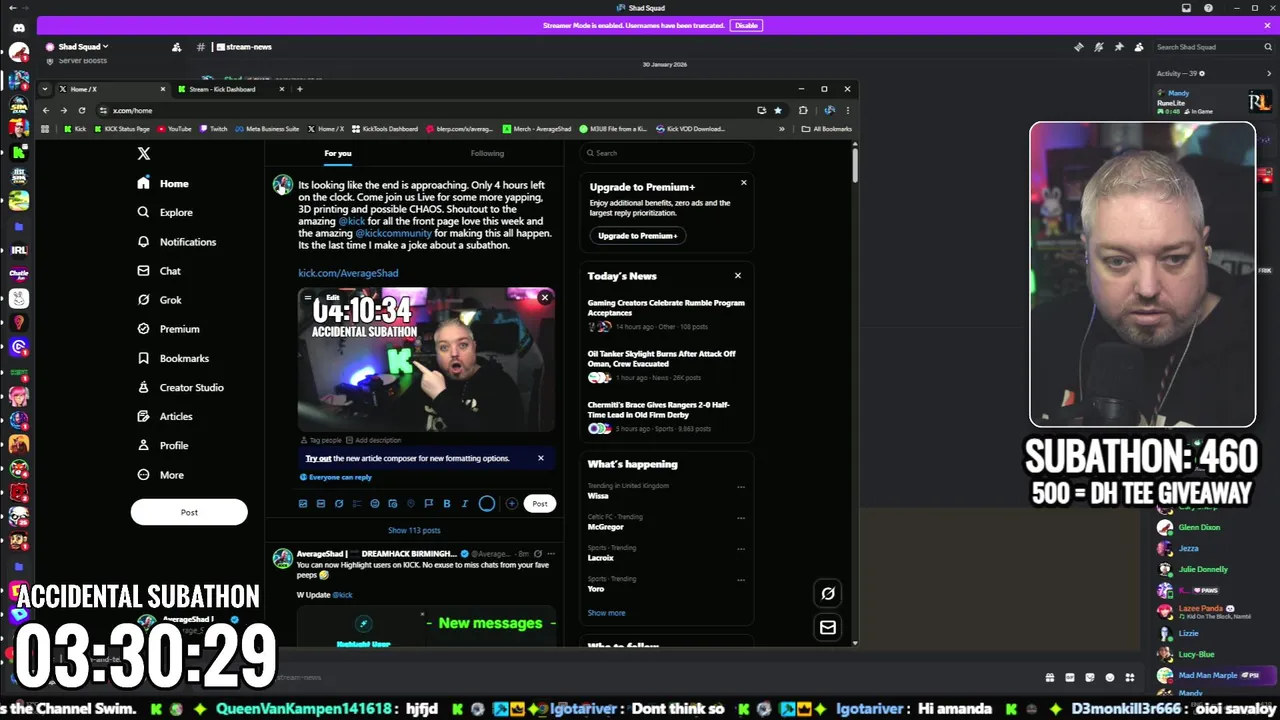Viewport: 1280px width, 720px height.
Task: Click the bookmark star in address bar
Action: (778, 110)
